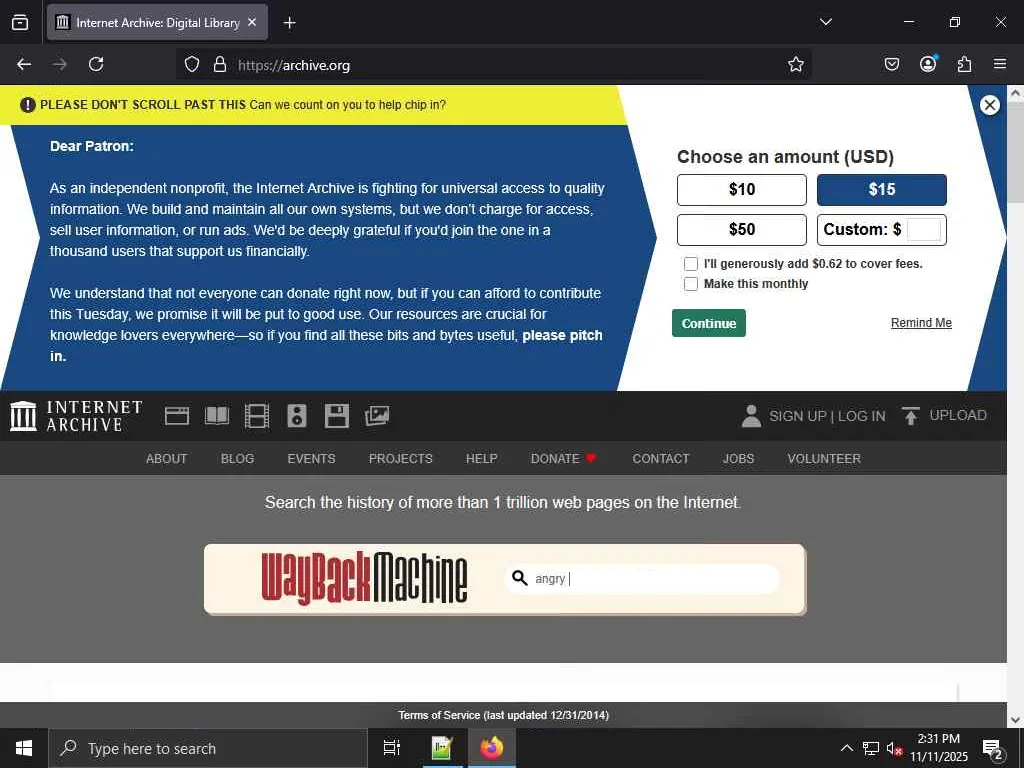
Task: Click the Terms of Service footer text
Action: [x=504, y=715]
